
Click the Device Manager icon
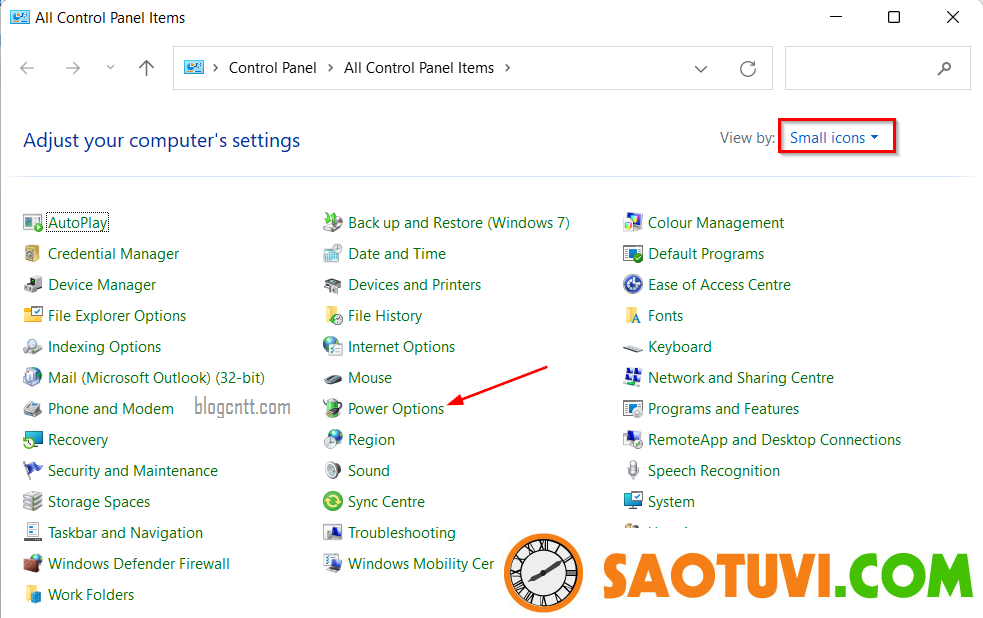pos(33,285)
